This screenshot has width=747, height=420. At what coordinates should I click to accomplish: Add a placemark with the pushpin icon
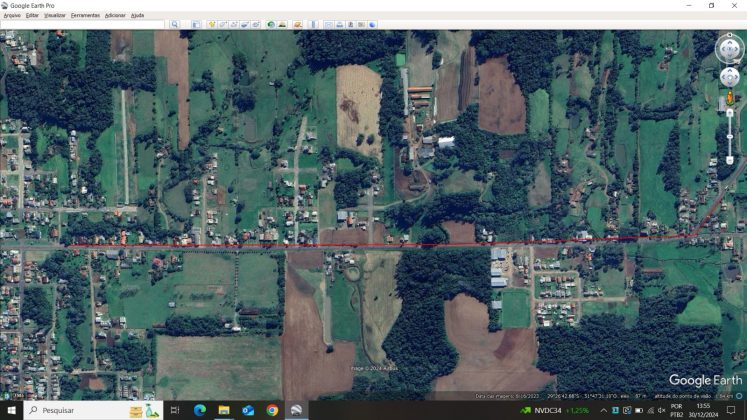coord(212,24)
